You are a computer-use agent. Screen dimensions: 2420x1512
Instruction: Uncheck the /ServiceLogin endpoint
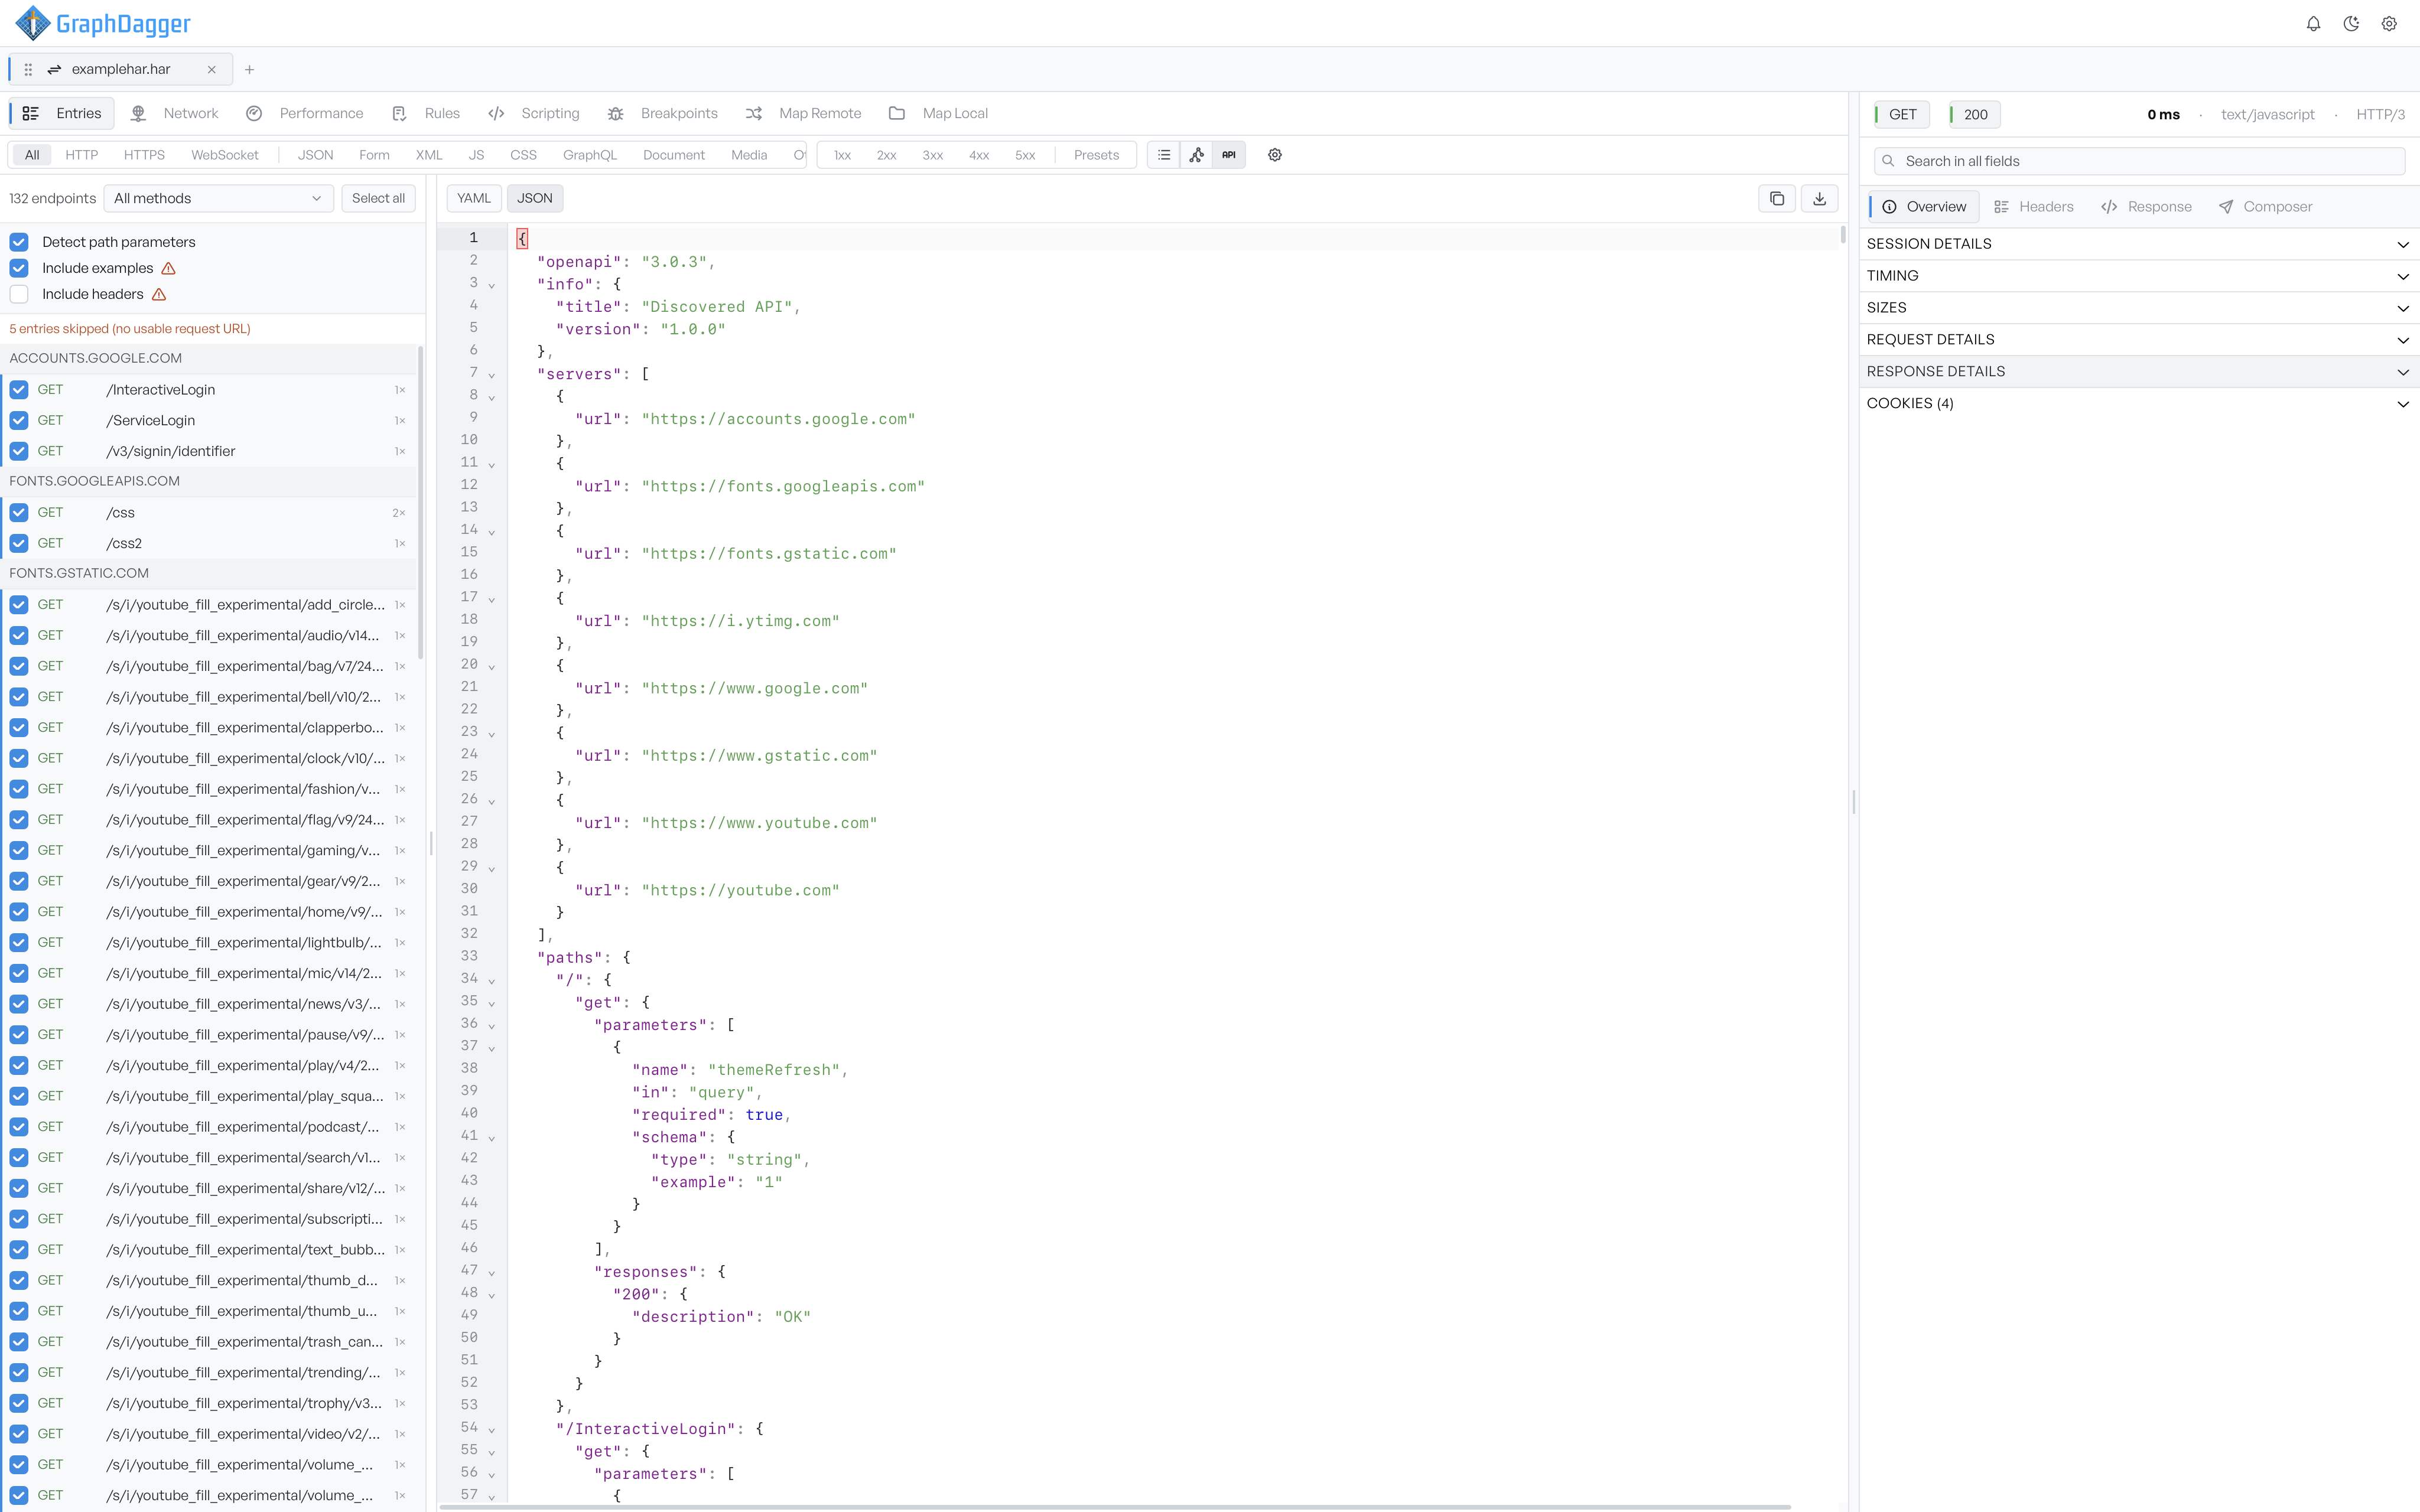pos(19,420)
